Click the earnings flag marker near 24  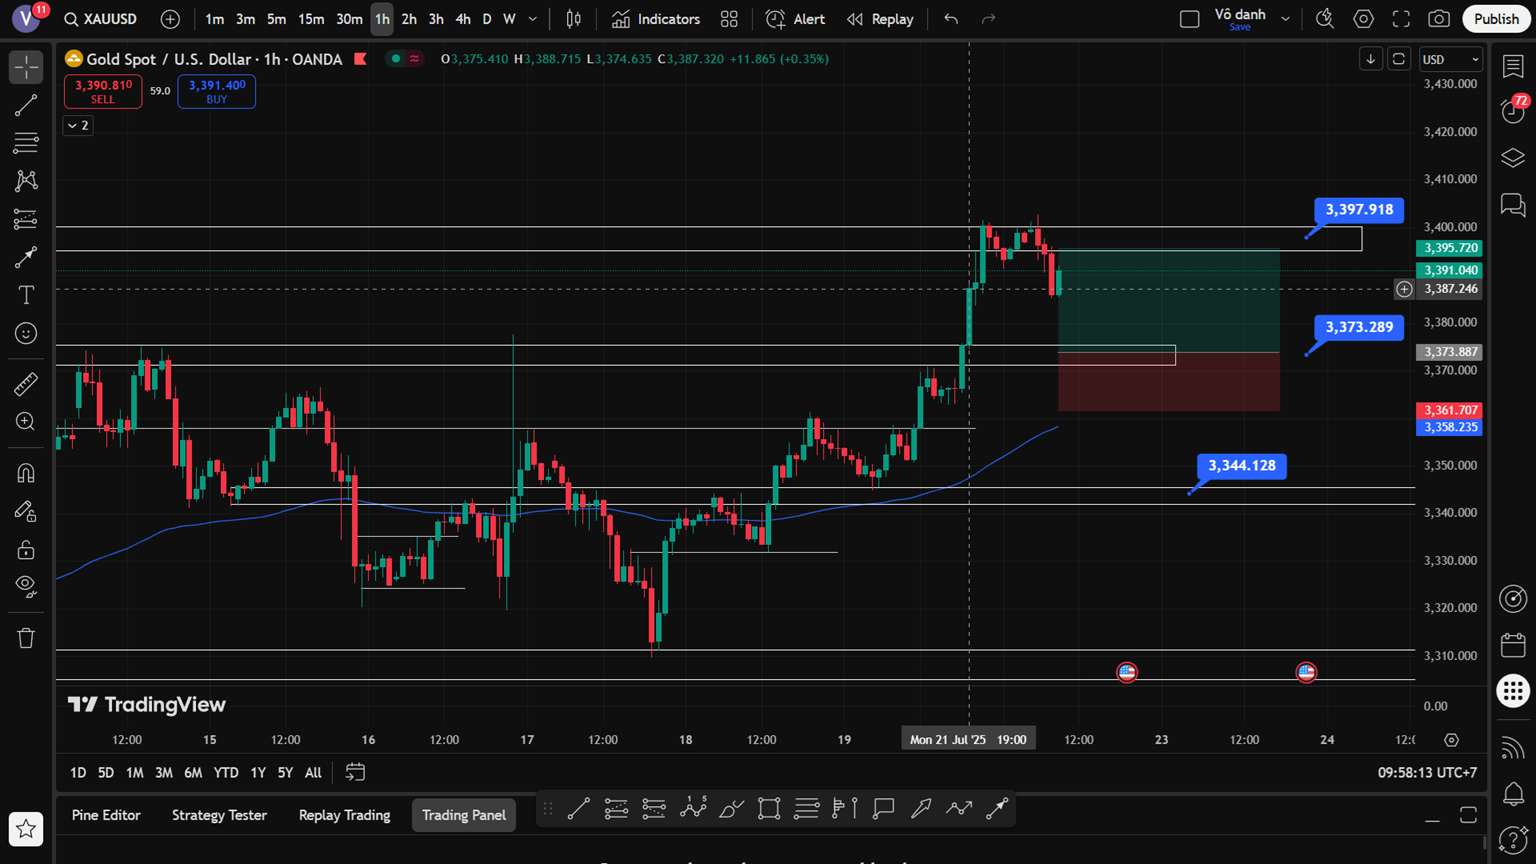pos(1306,672)
